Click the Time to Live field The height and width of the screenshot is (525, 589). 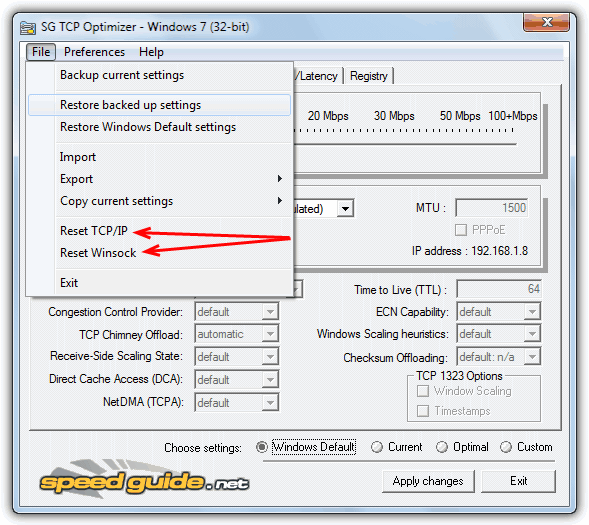tap(499, 289)
